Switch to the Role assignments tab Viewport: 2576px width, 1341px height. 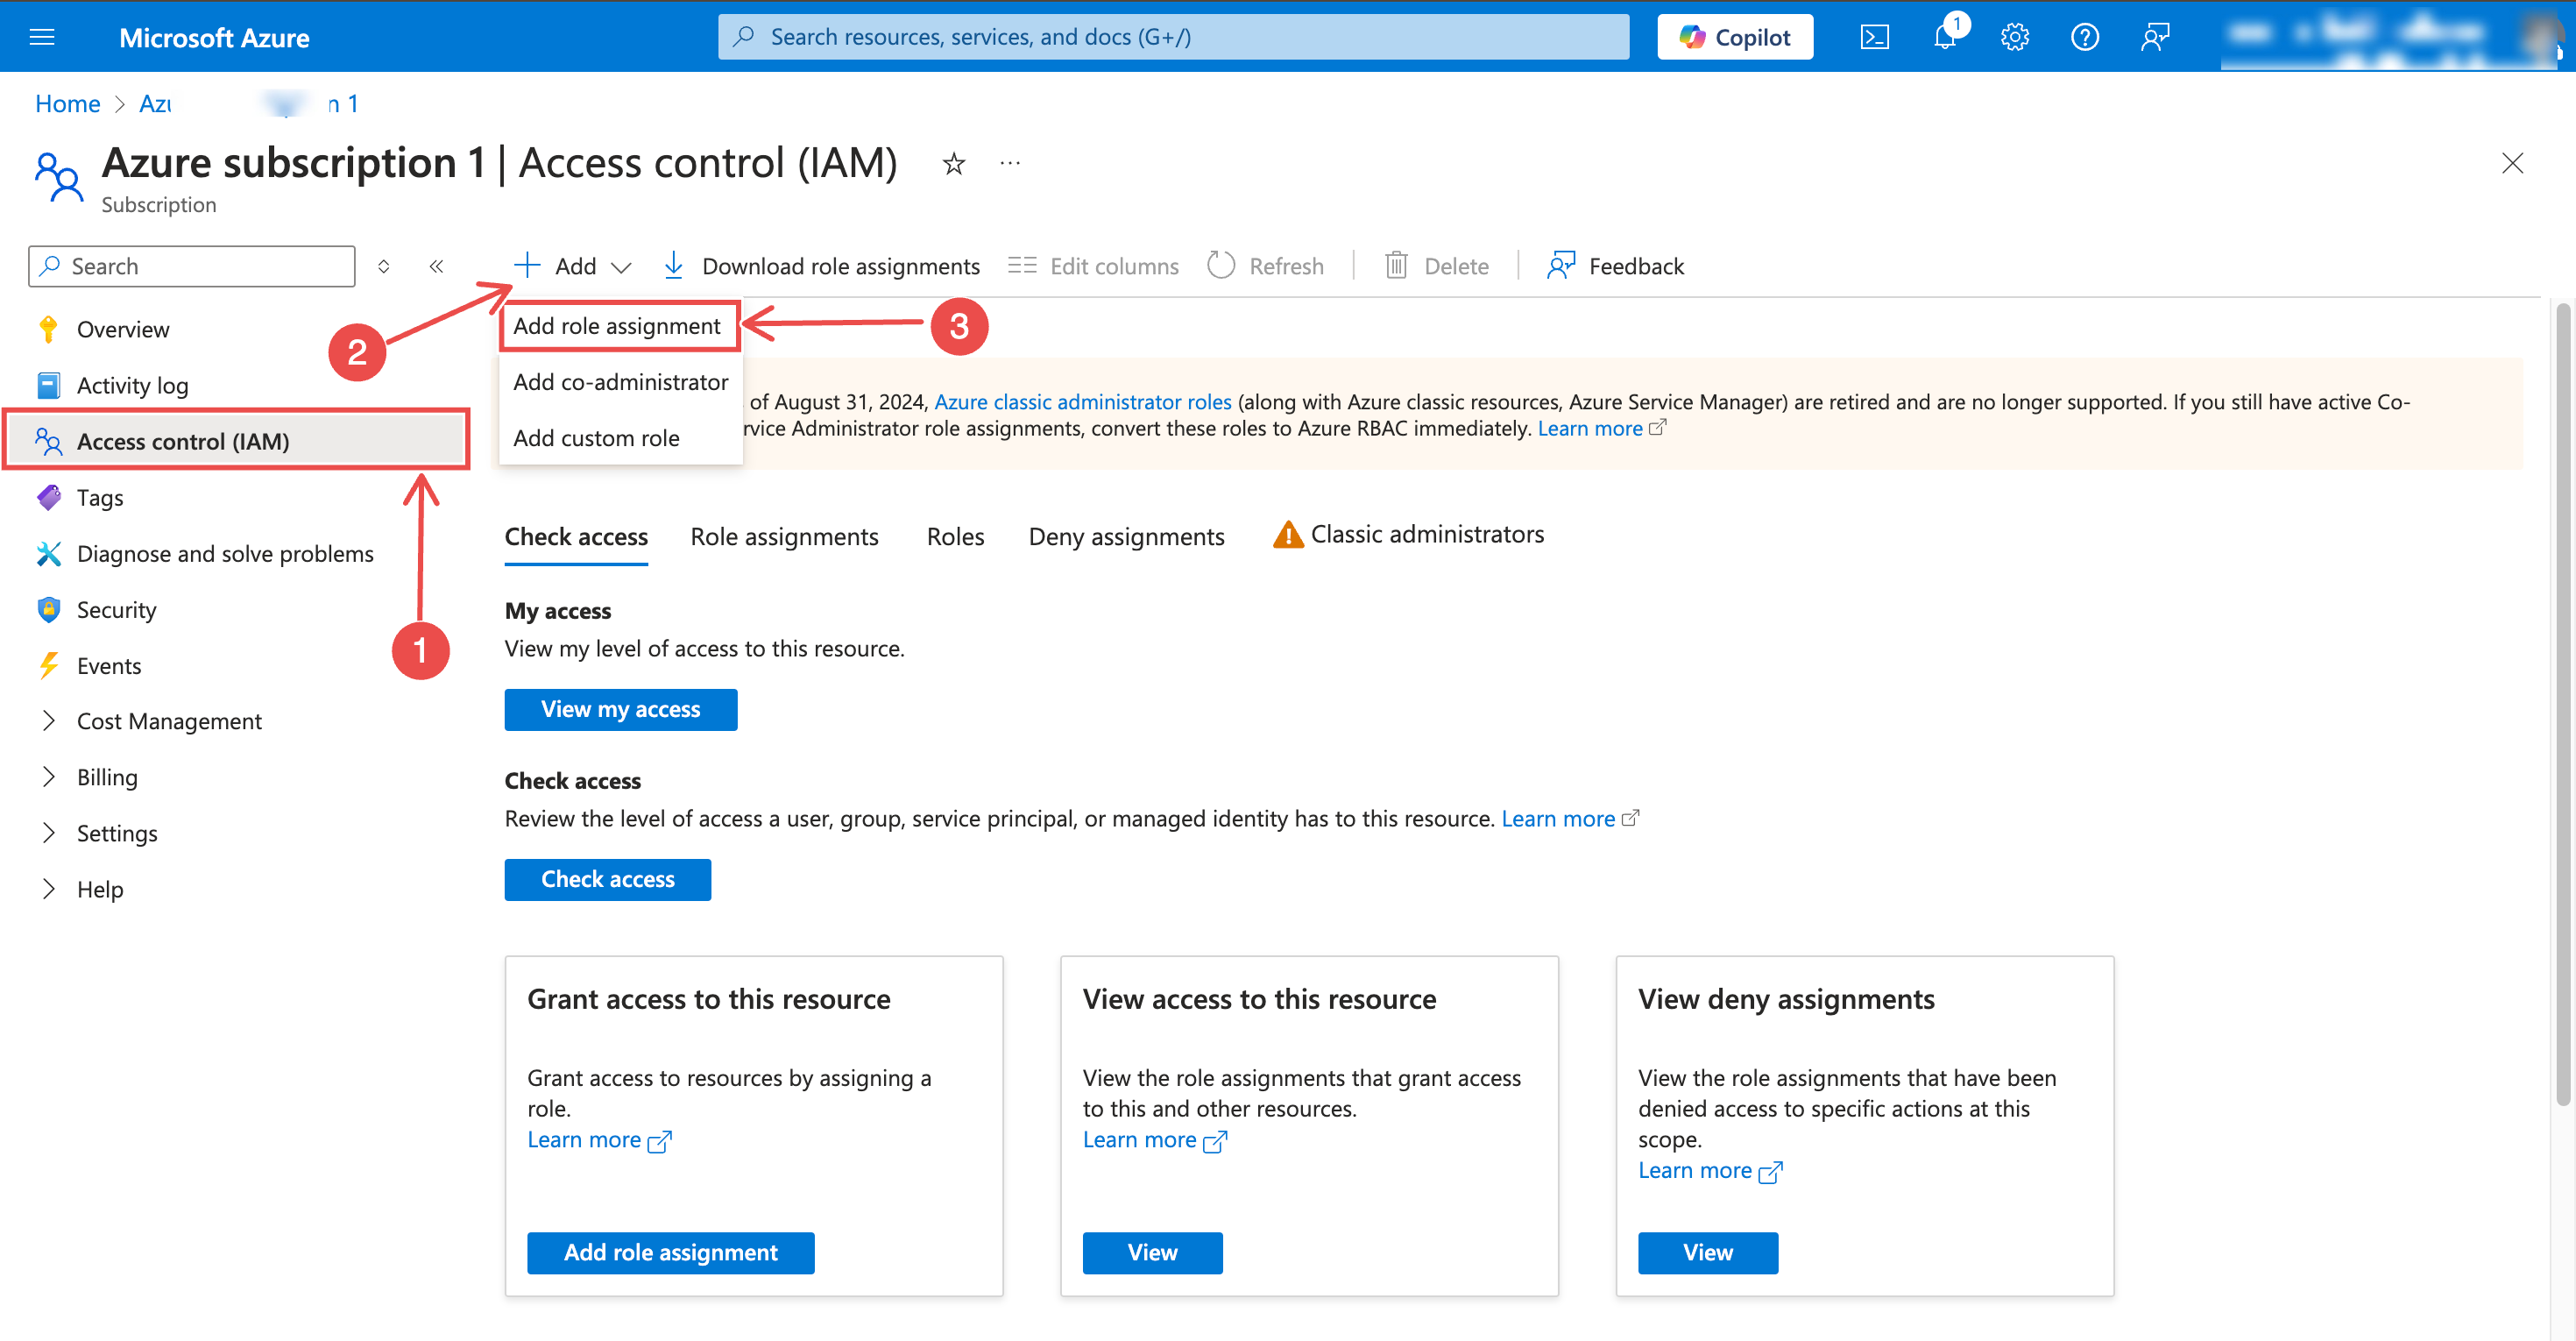point(784,537)
